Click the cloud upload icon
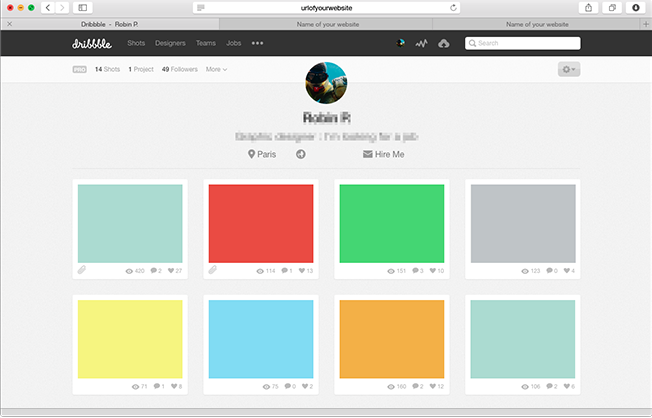Image resolution: width=652 pixels, height=418 pixels. coord(444,43)
